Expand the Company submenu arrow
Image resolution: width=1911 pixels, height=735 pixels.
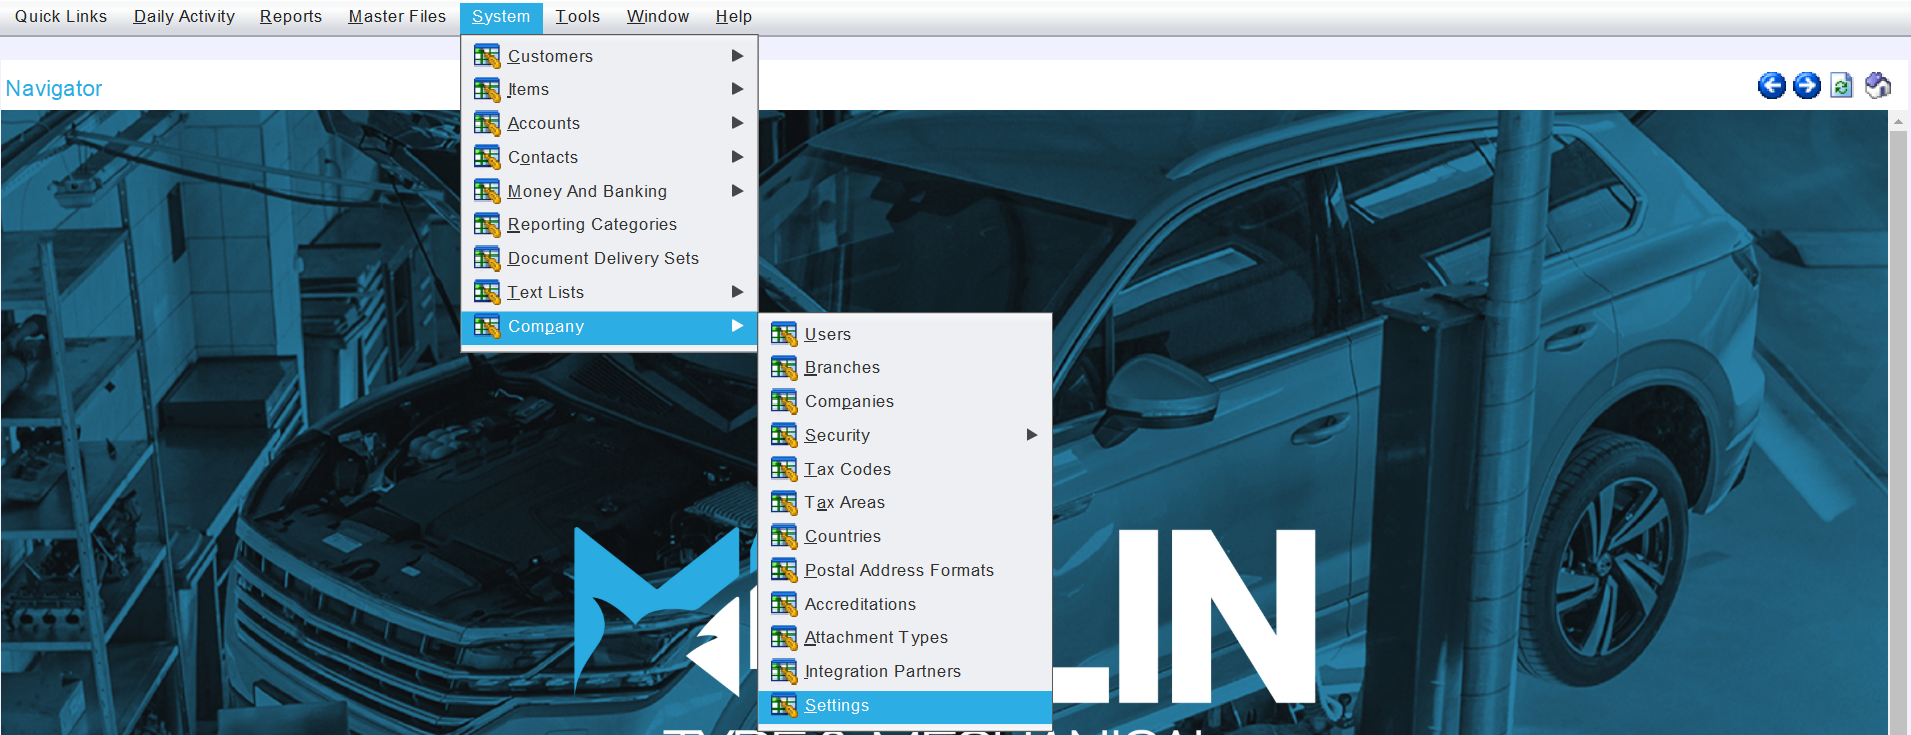737,326
